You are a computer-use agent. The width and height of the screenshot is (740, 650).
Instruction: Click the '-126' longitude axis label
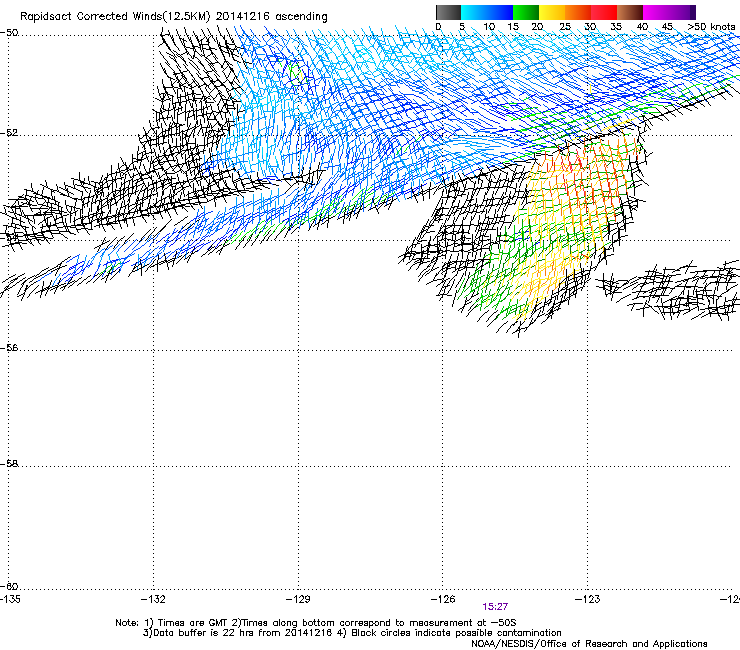pos(443,599)
